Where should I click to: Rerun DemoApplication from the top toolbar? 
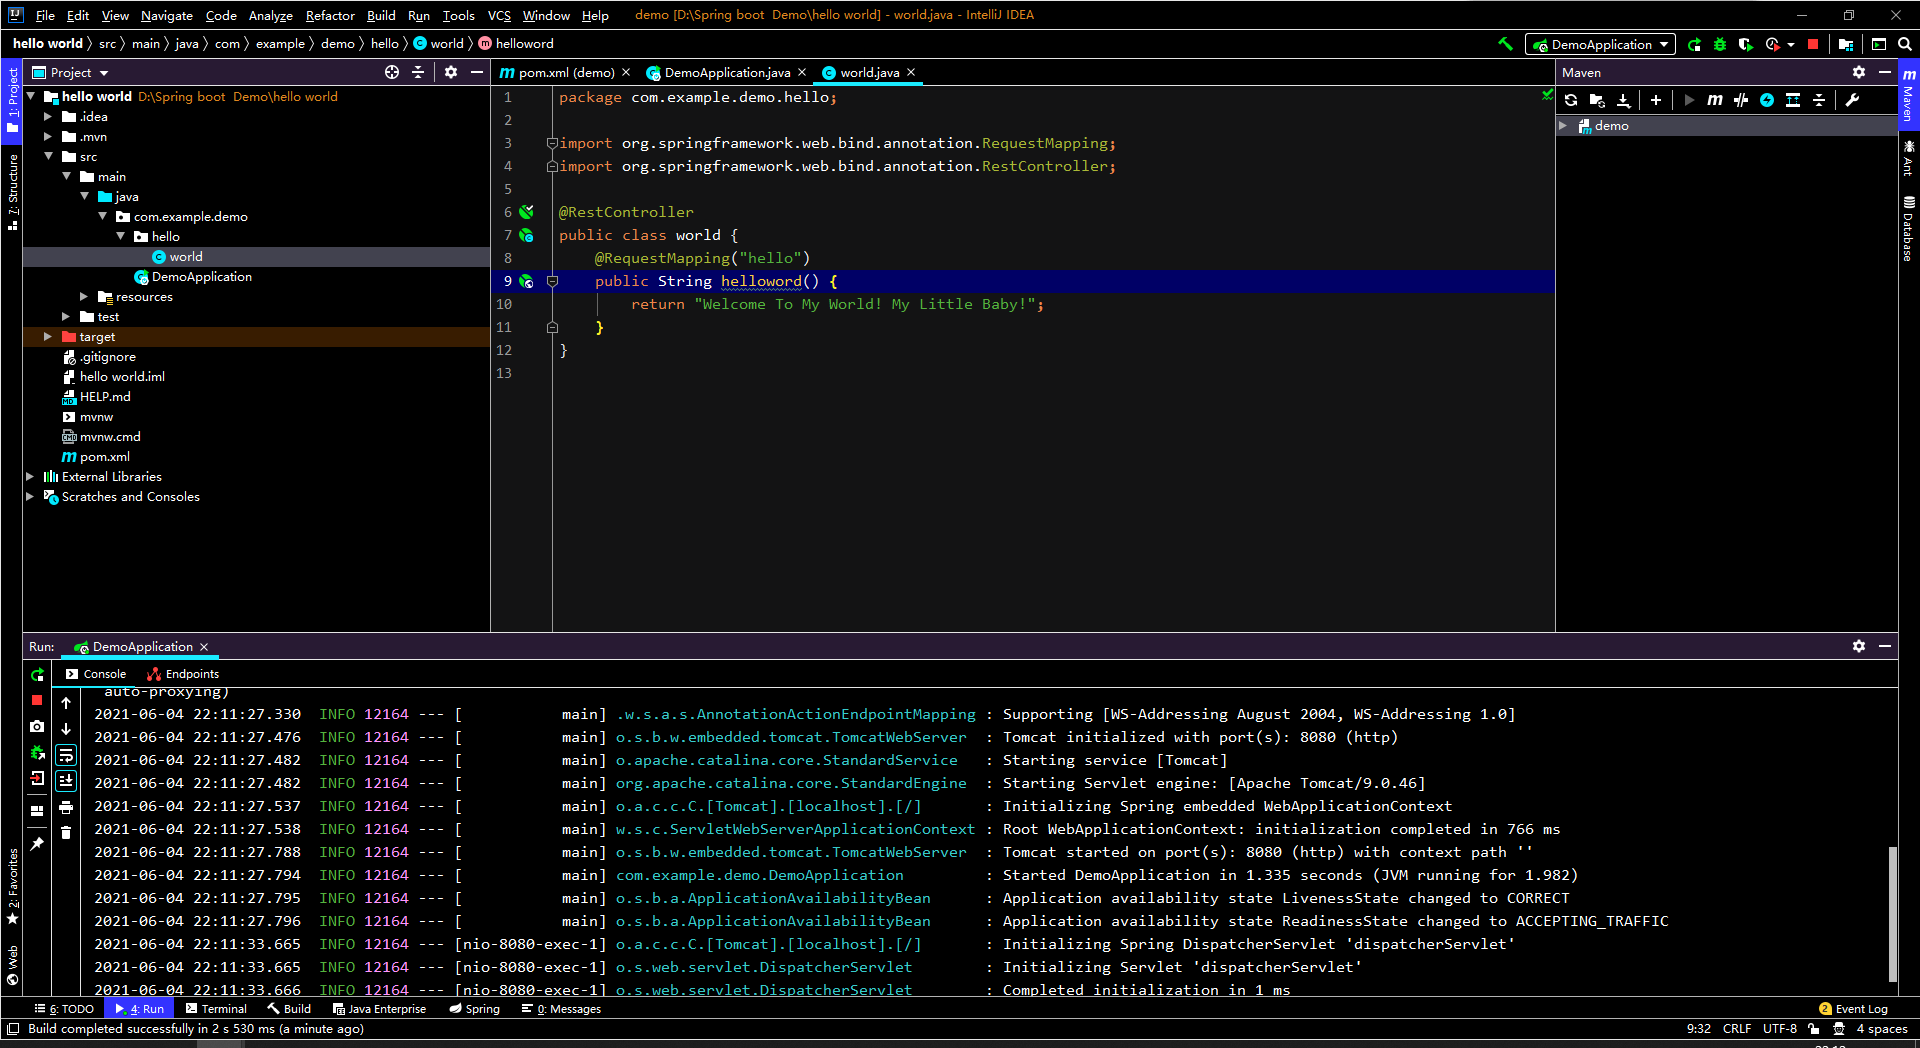pyautogui.click(x=1694, y=44)
